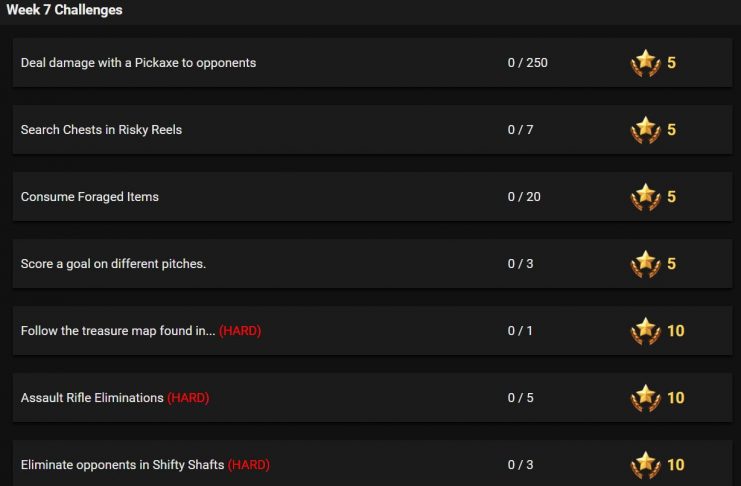741x486 pixels.
Task: Click the 0 / 7 progress counter
Action: (x=520, y=130)
